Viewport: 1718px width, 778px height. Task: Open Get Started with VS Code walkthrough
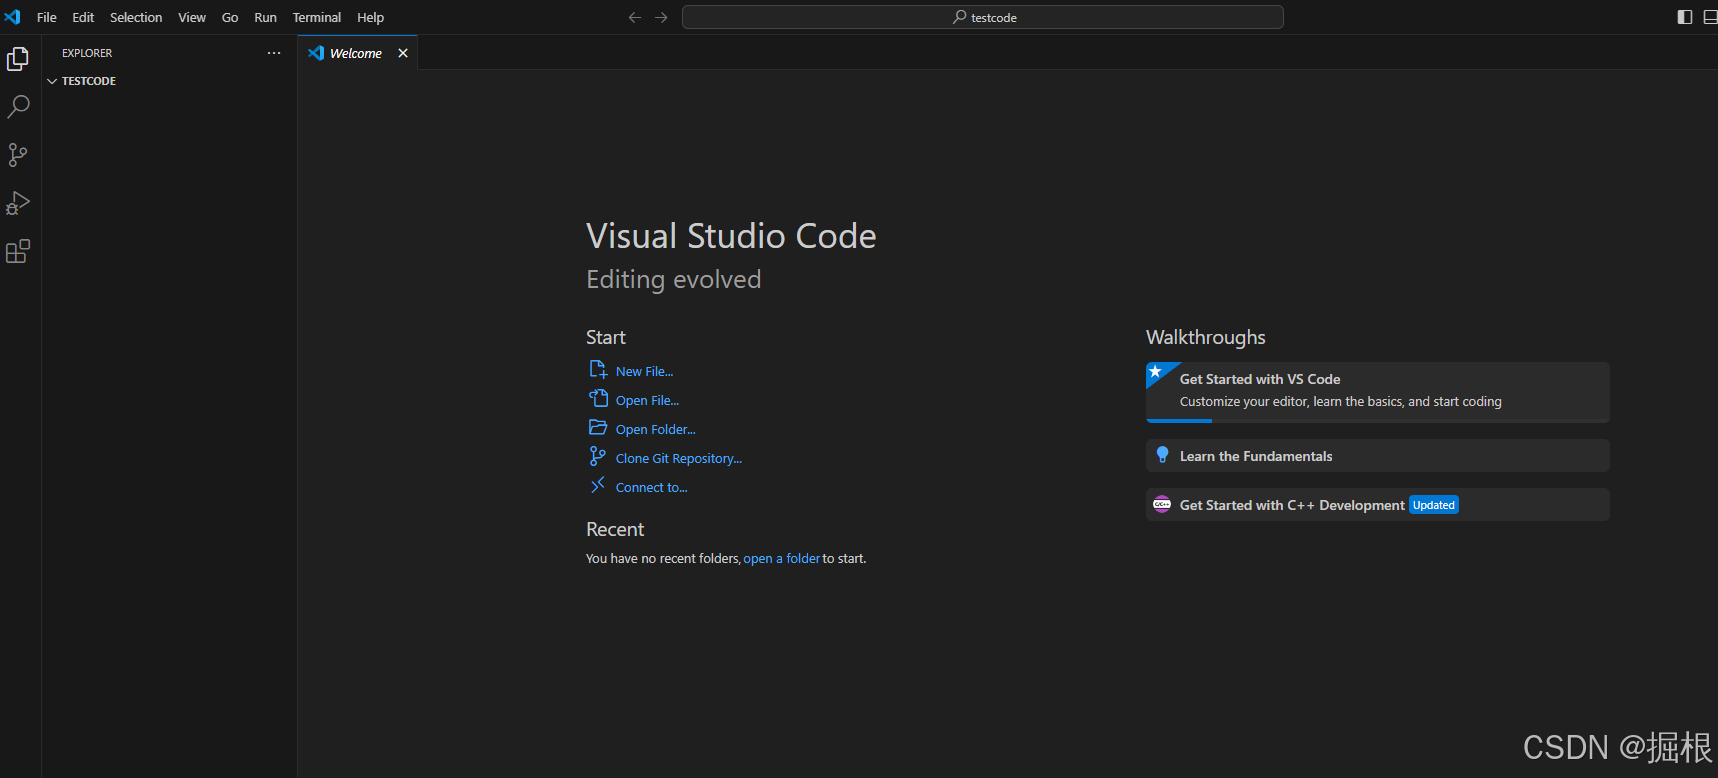pos(1378,392)
